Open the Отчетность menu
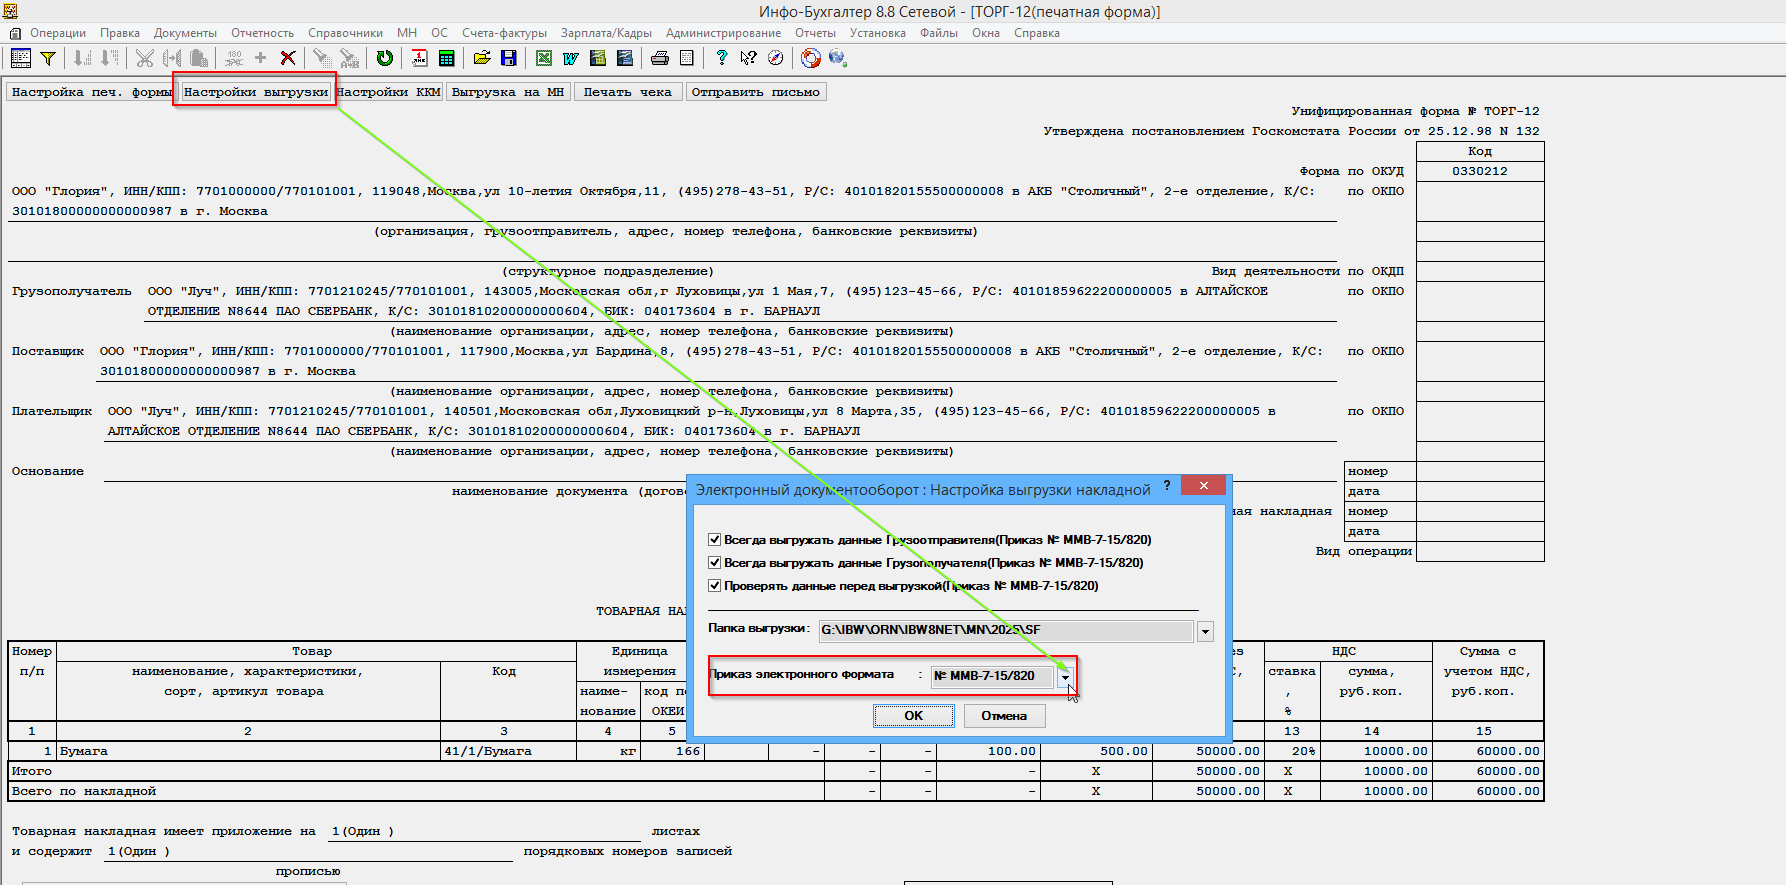The height and width of the screenshot is (885, 1786). (263, 33)
